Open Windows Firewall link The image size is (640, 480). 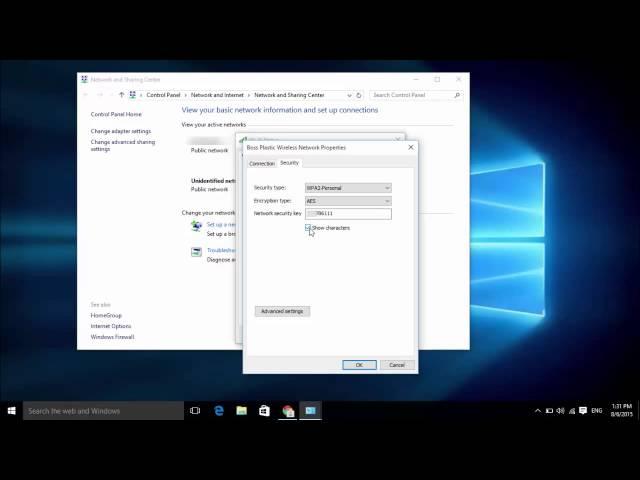[112, 337]
